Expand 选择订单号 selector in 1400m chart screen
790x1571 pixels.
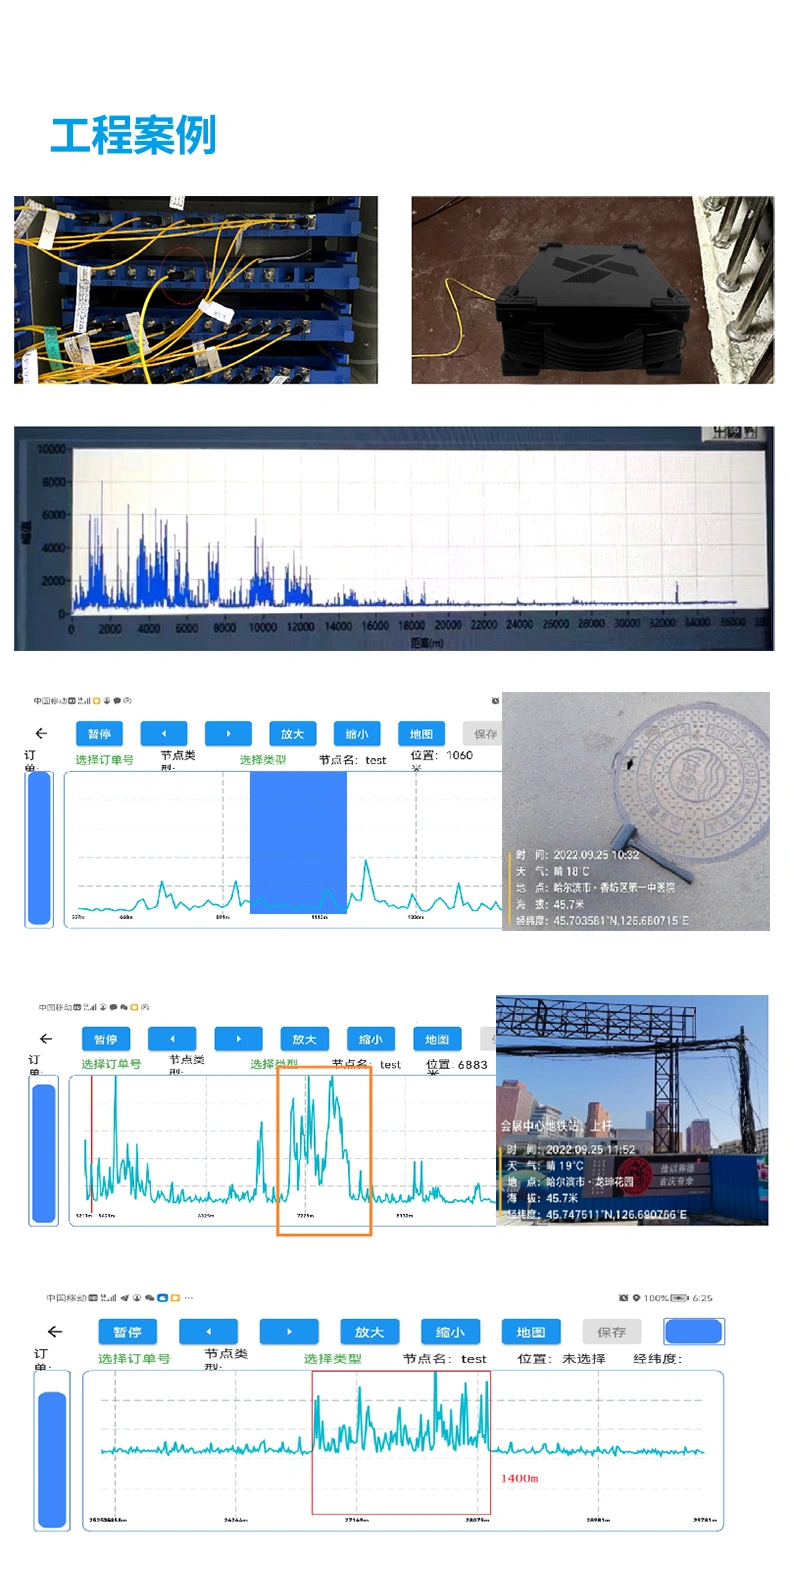tap(134, 1359)
